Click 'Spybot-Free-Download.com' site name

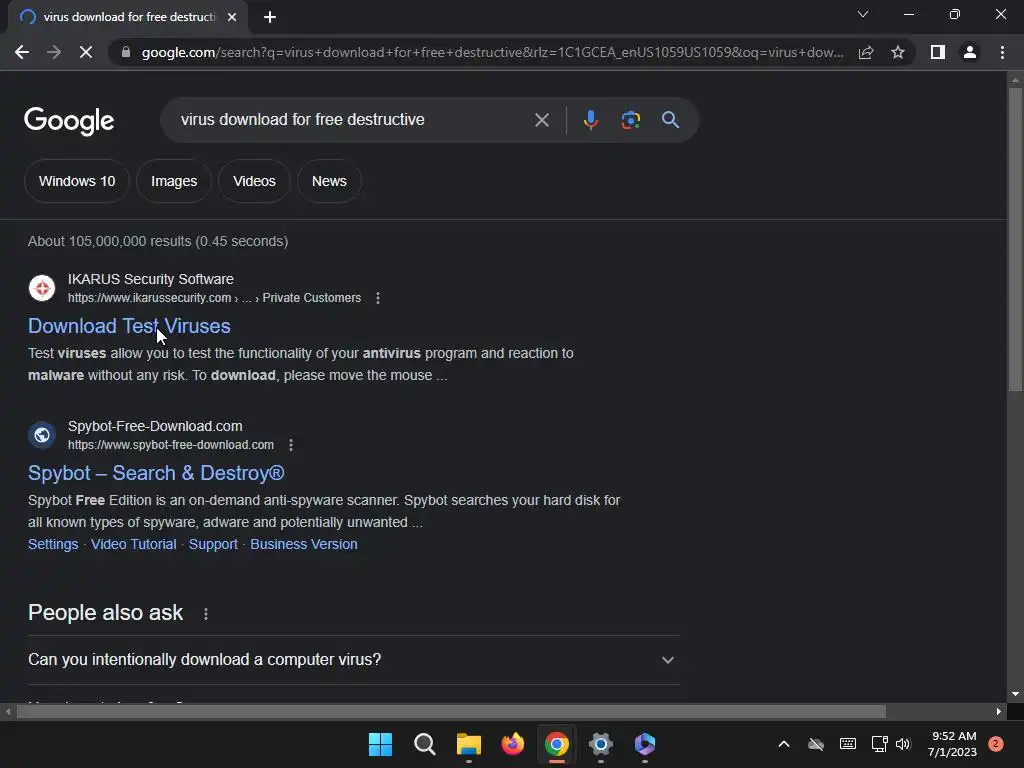(155, 426)
